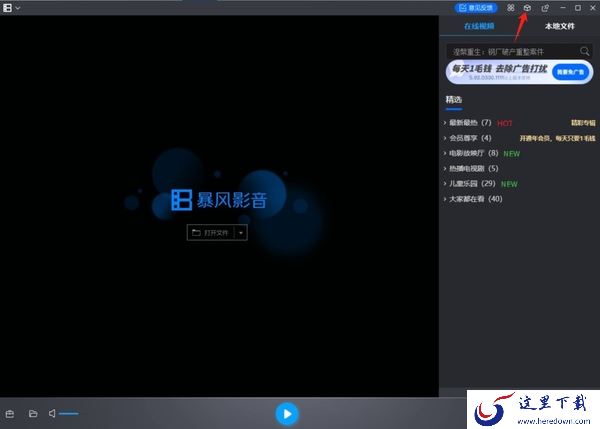Click the blue button on the ad-free banner
The width and height of the screenshot is (600, 429).
tap(570, 72)
